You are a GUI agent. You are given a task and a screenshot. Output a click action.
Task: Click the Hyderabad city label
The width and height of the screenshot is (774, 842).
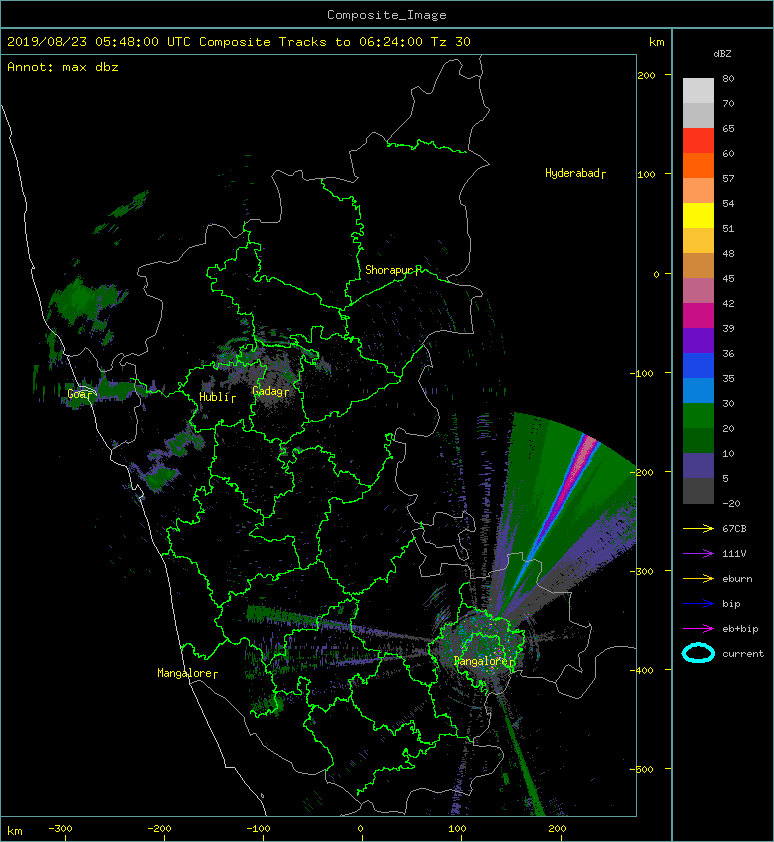tap(573, 173)
